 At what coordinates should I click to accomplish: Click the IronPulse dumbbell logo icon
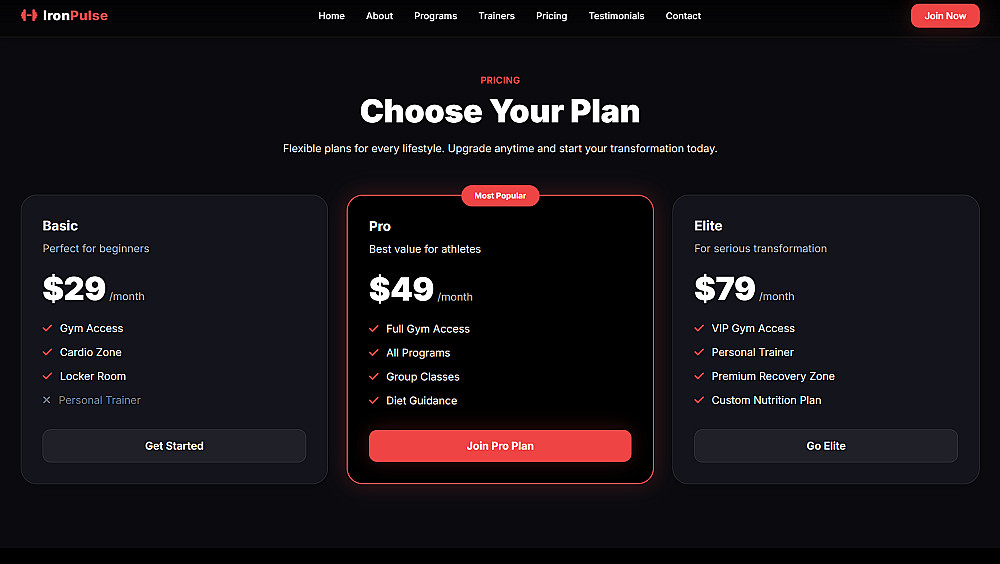pos(28,16)
